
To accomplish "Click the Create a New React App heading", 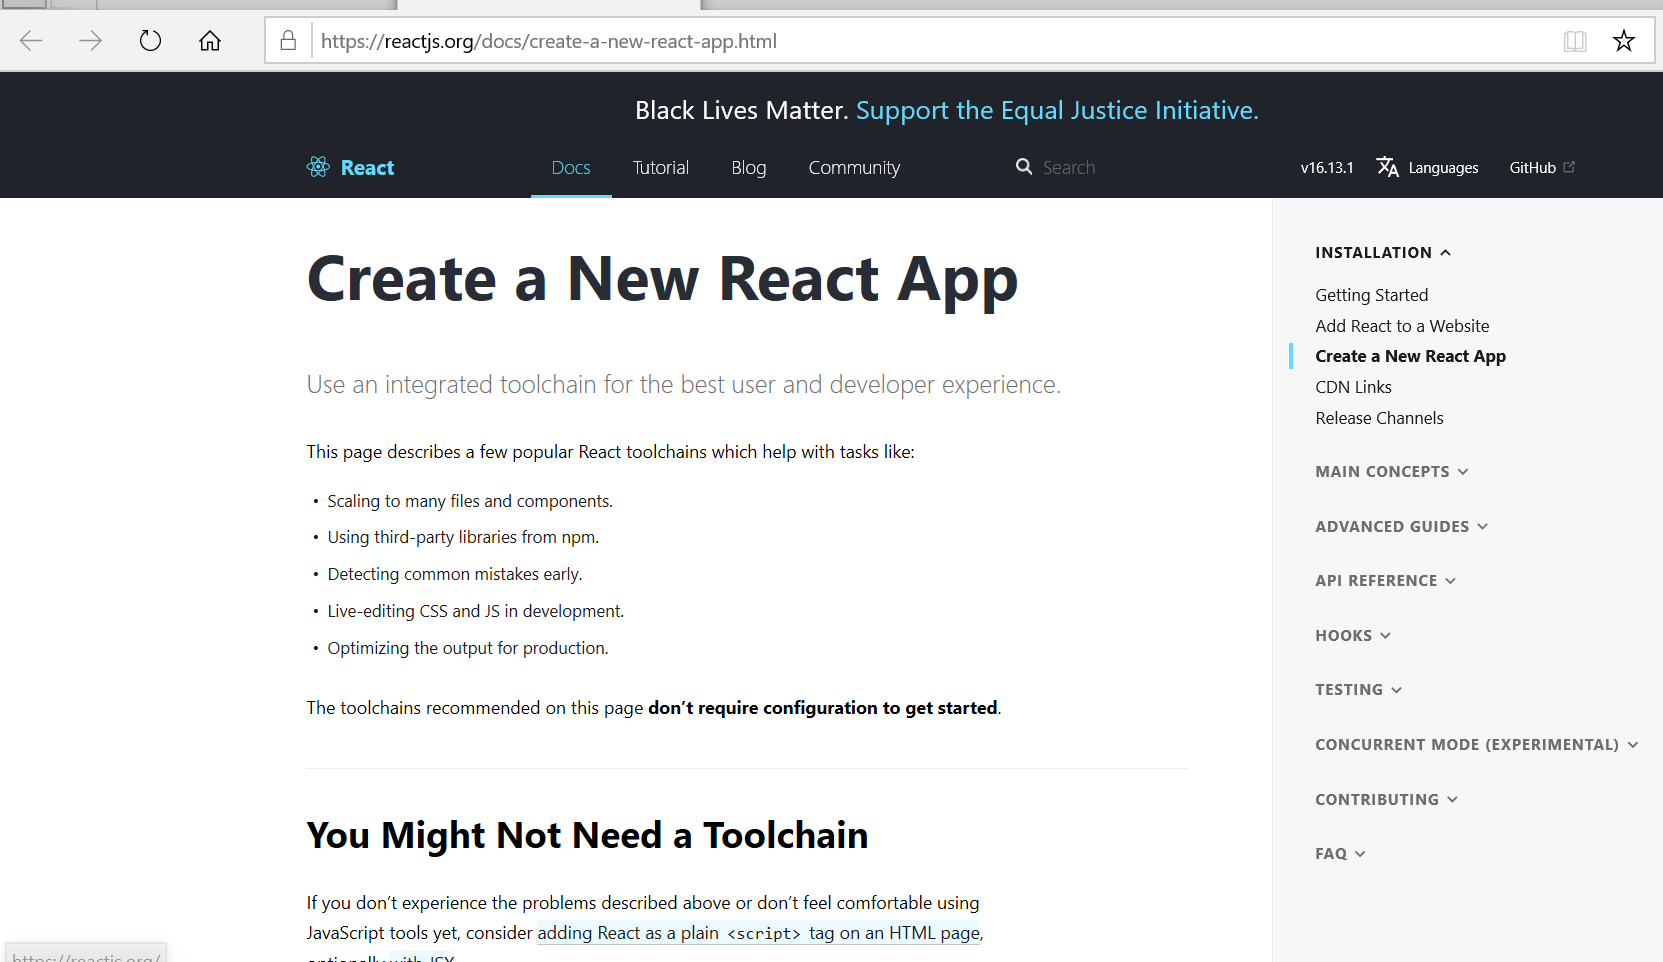I will 662,279.
